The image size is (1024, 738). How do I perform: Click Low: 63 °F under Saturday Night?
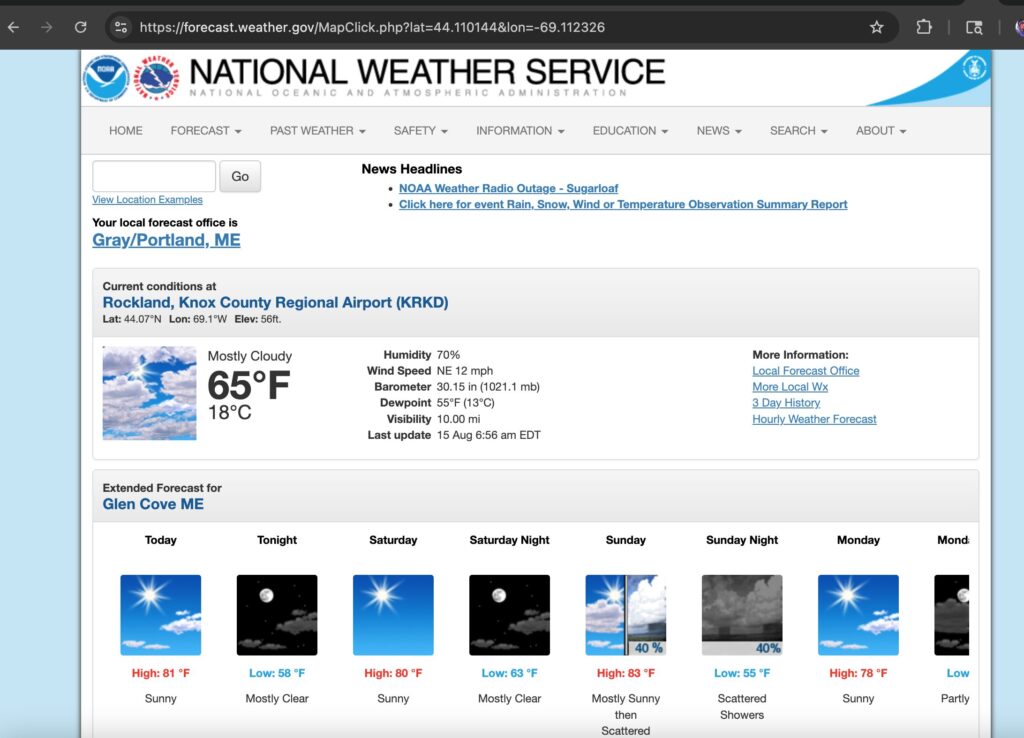(509, 673)
